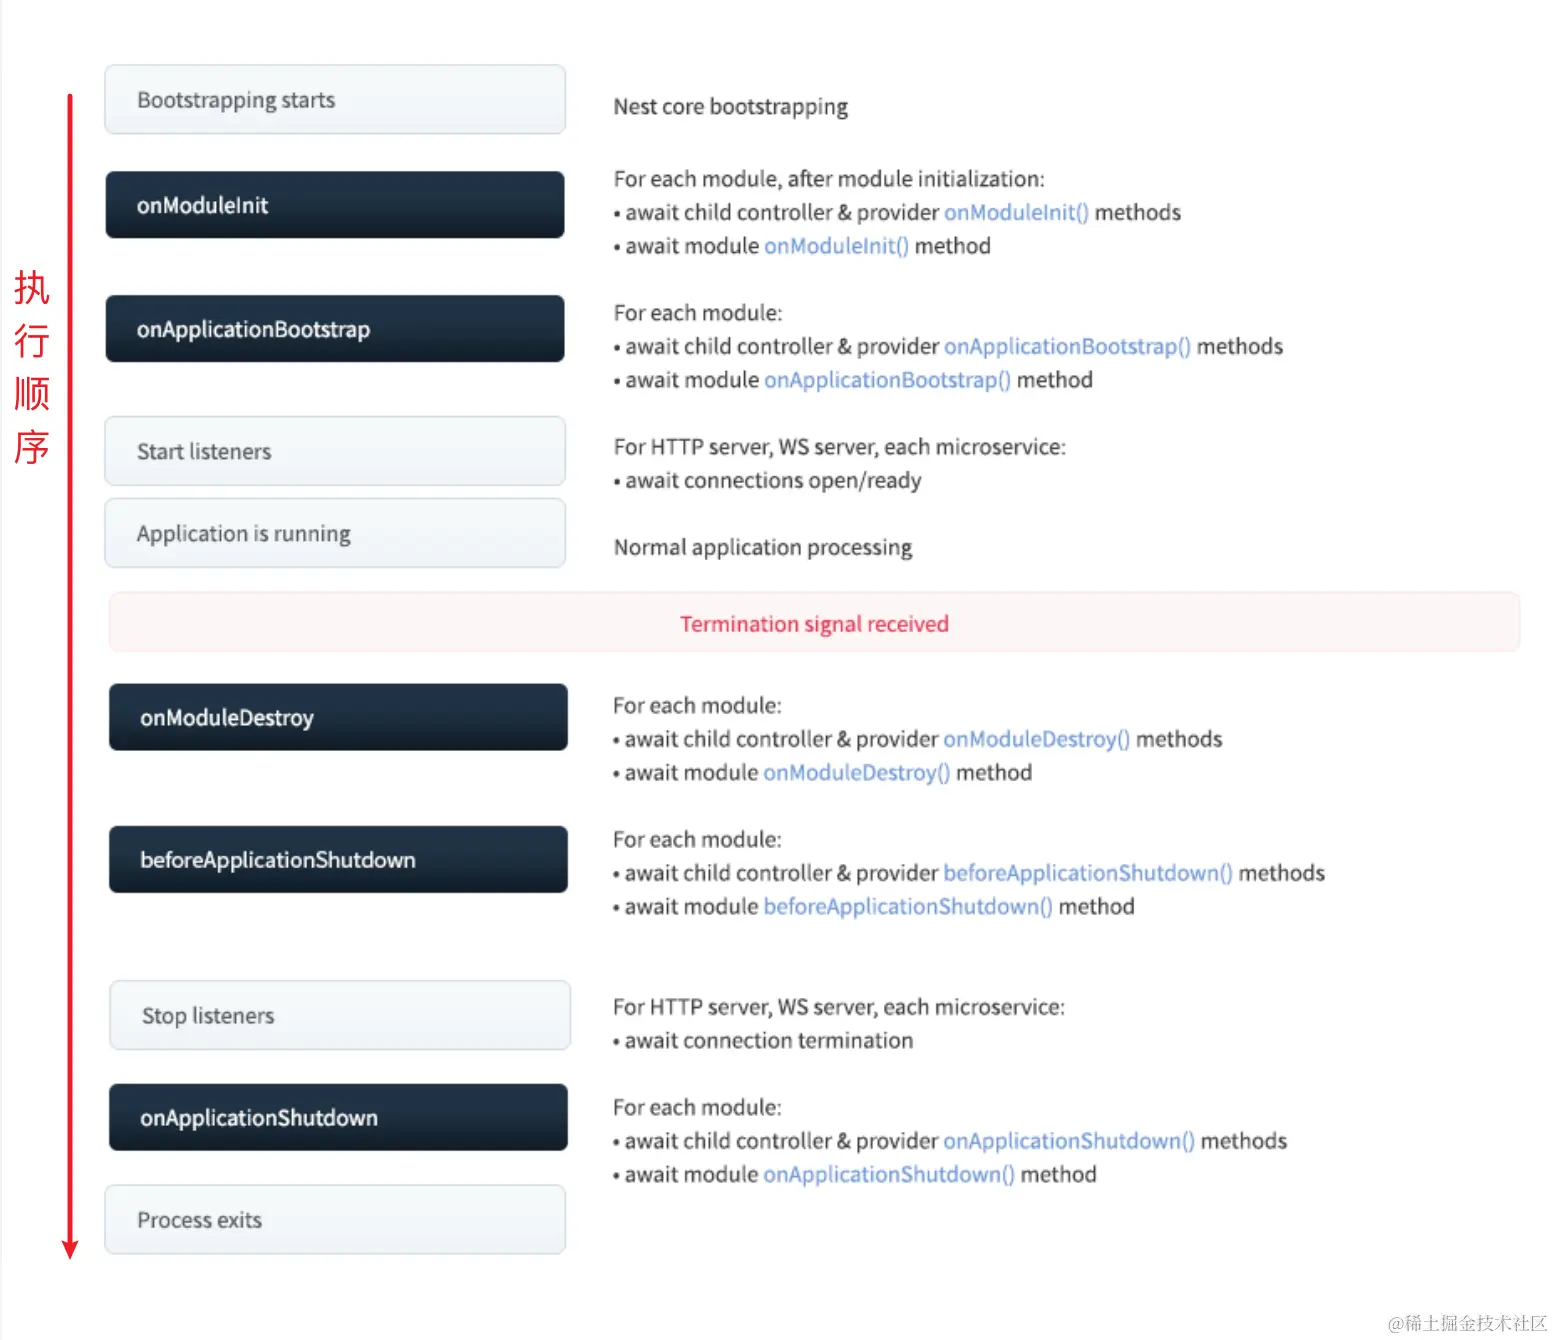Open the provider onModuleDestroy() link
Image resolution: width=1554 pixels, height=1340 pixels.
(x=1036, y=739)
